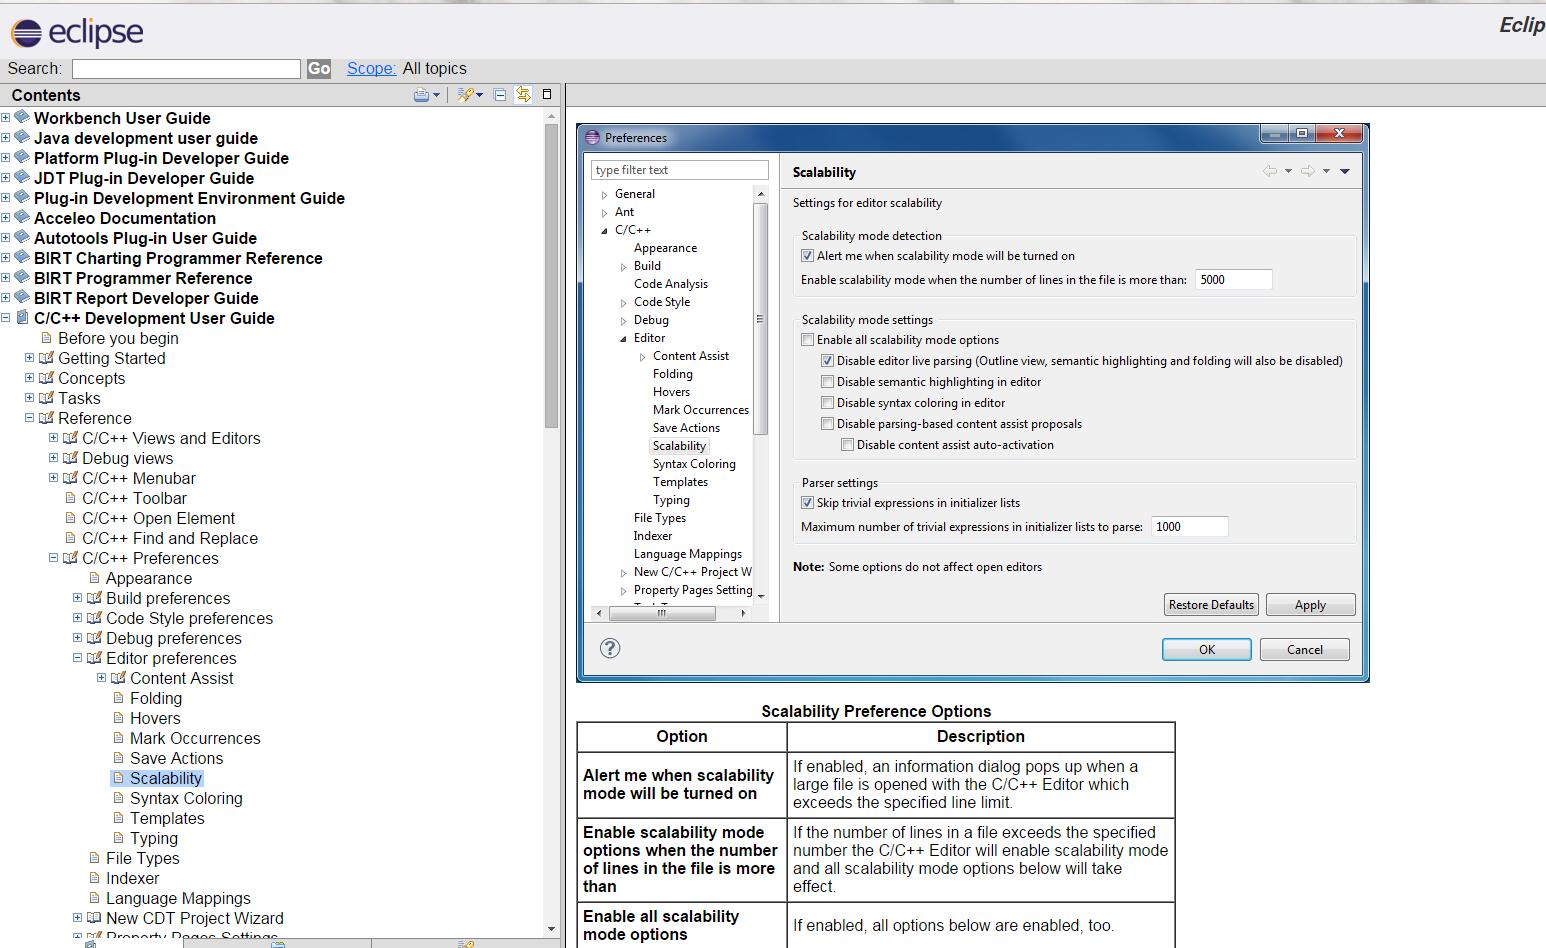This screenshot has width=1546, height=948.
Task: Expand General in the Preferences dialog tree
Action: point(605,195)
